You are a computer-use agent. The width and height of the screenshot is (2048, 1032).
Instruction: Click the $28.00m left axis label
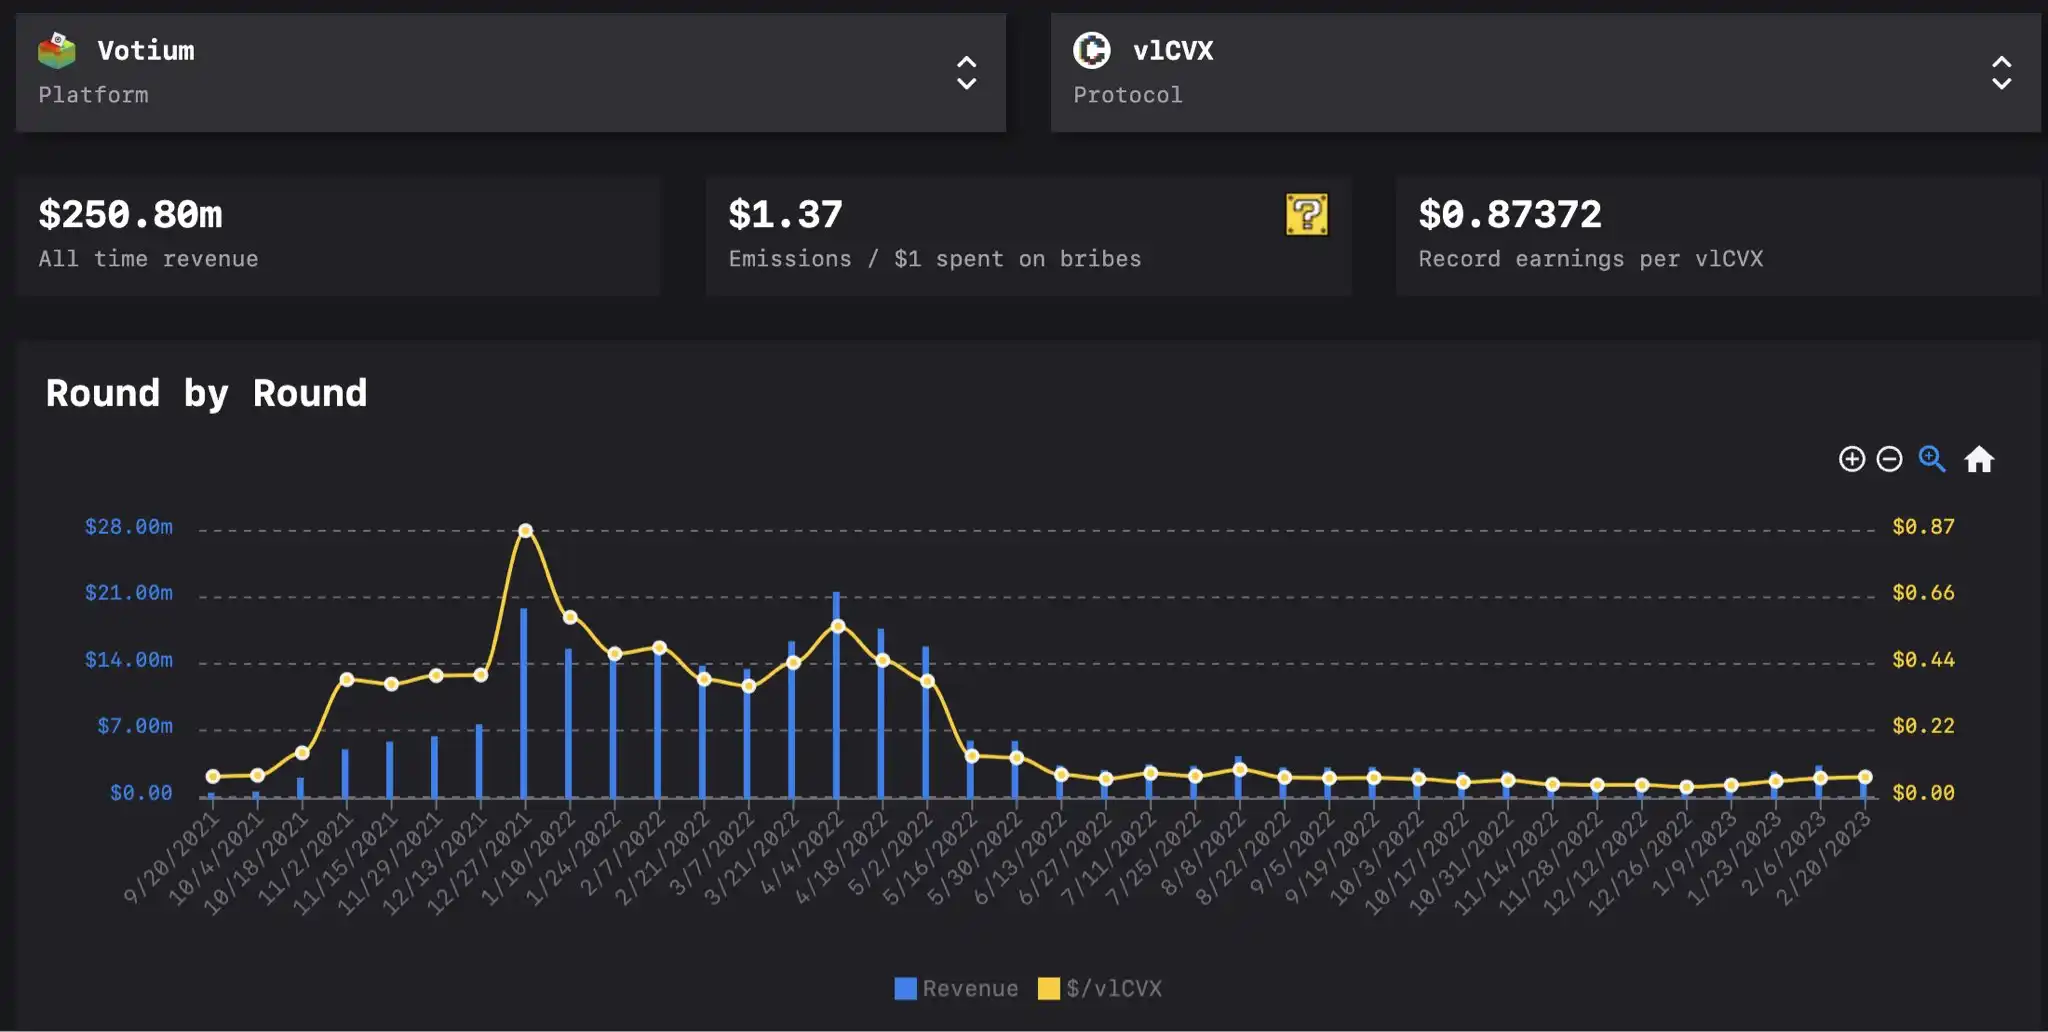[x=129, y=526]
